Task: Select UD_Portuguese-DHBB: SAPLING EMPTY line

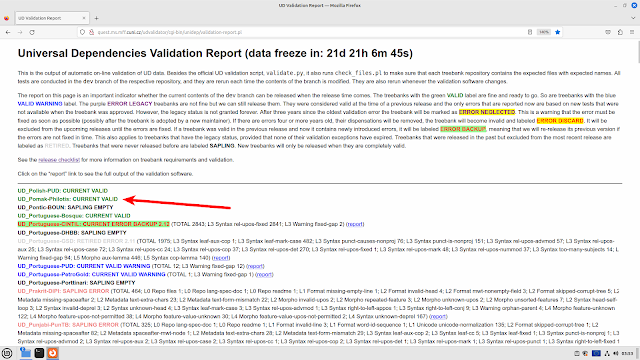Action: pyautogui.click(x=72, y=233)
